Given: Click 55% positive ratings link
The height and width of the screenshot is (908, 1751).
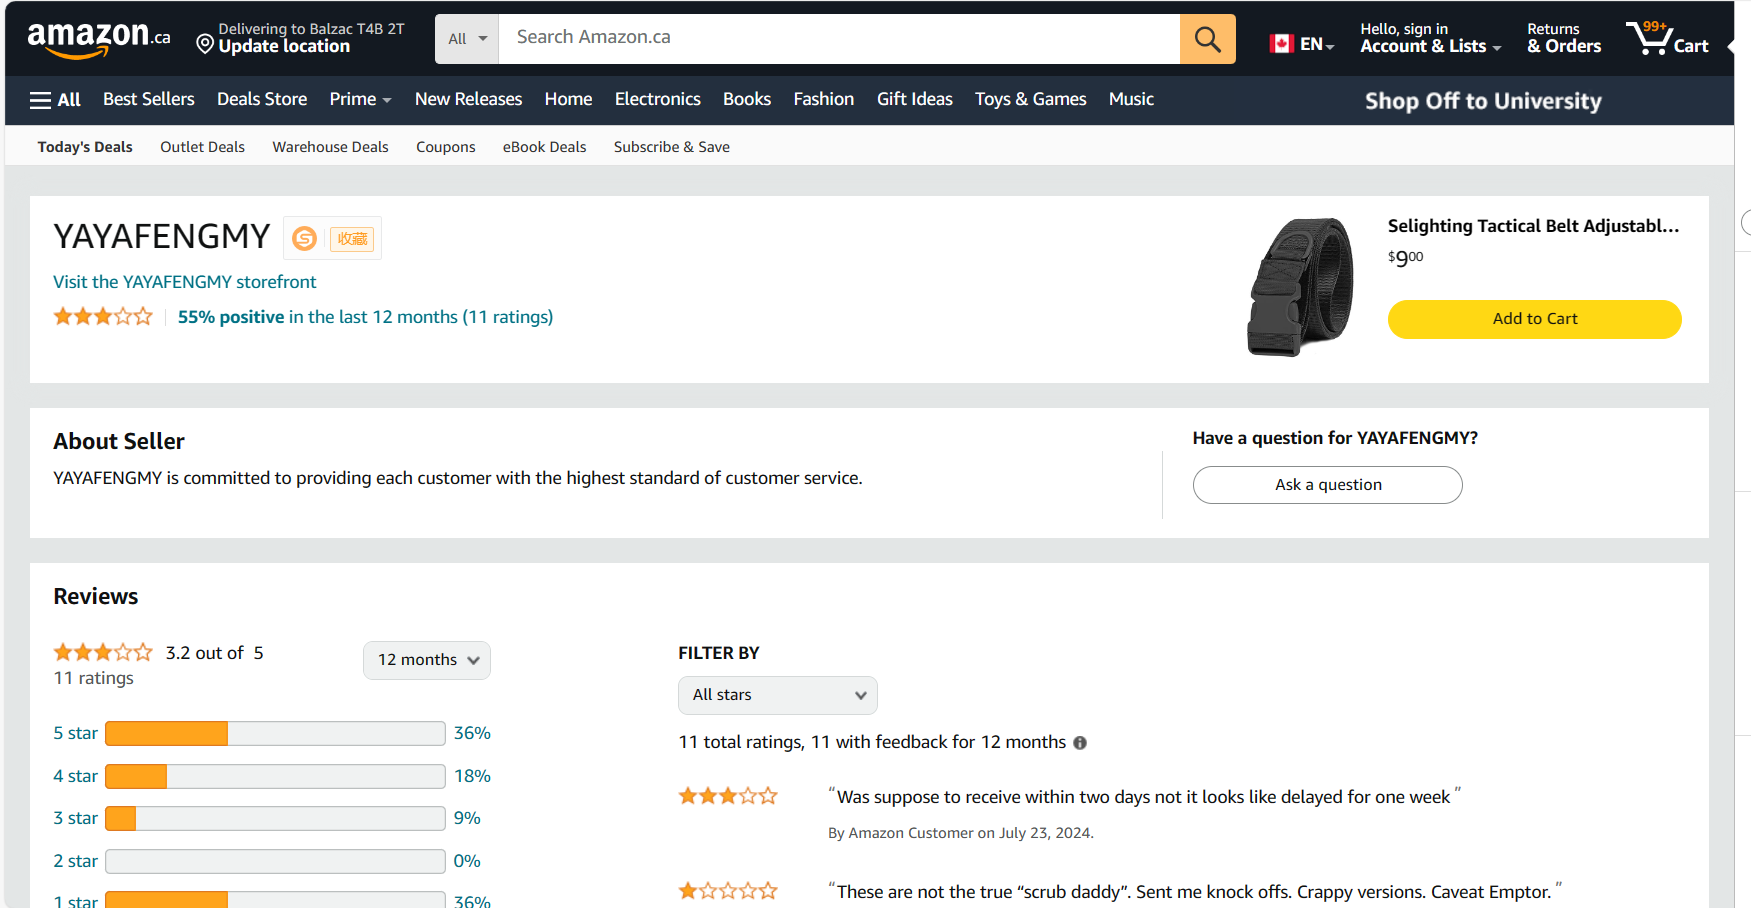Looking at the screenshot, I should click(x=365, y=317).
